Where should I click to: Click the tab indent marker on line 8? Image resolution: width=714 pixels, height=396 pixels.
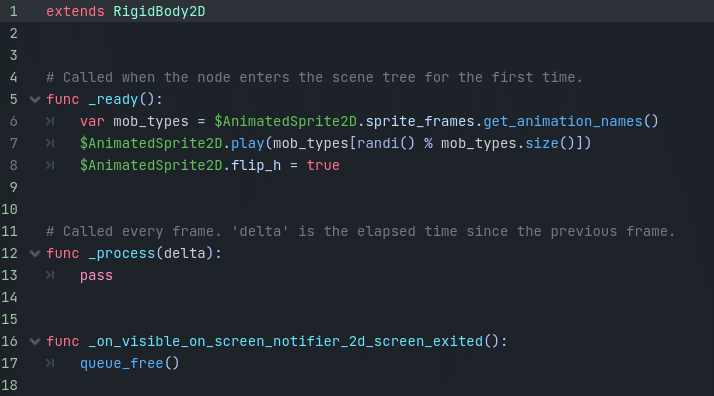pyautogui.click(x=50, y=165)
